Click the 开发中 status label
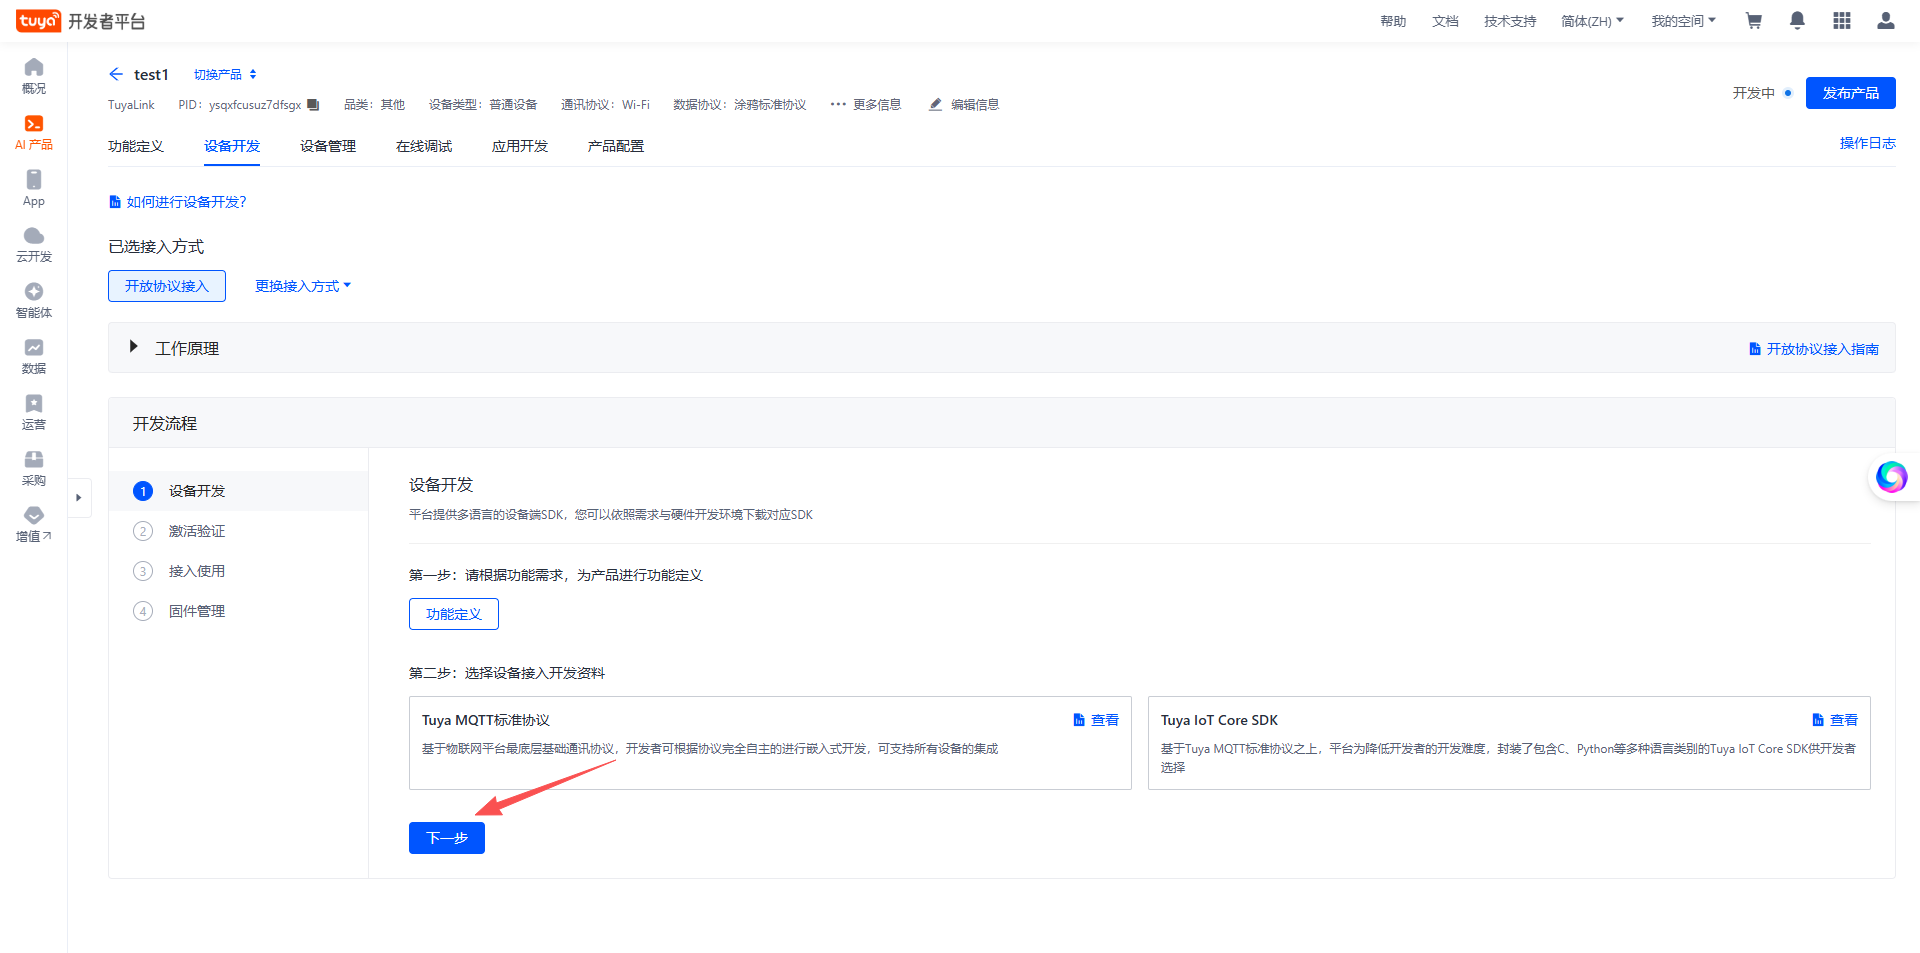This screenshot has width=1920, height=953. (1754, 93)
